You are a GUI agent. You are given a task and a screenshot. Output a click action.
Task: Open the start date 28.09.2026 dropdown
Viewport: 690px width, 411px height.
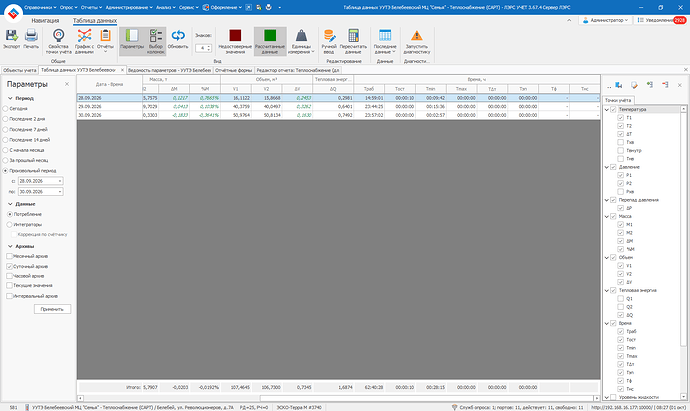point(60,181)
